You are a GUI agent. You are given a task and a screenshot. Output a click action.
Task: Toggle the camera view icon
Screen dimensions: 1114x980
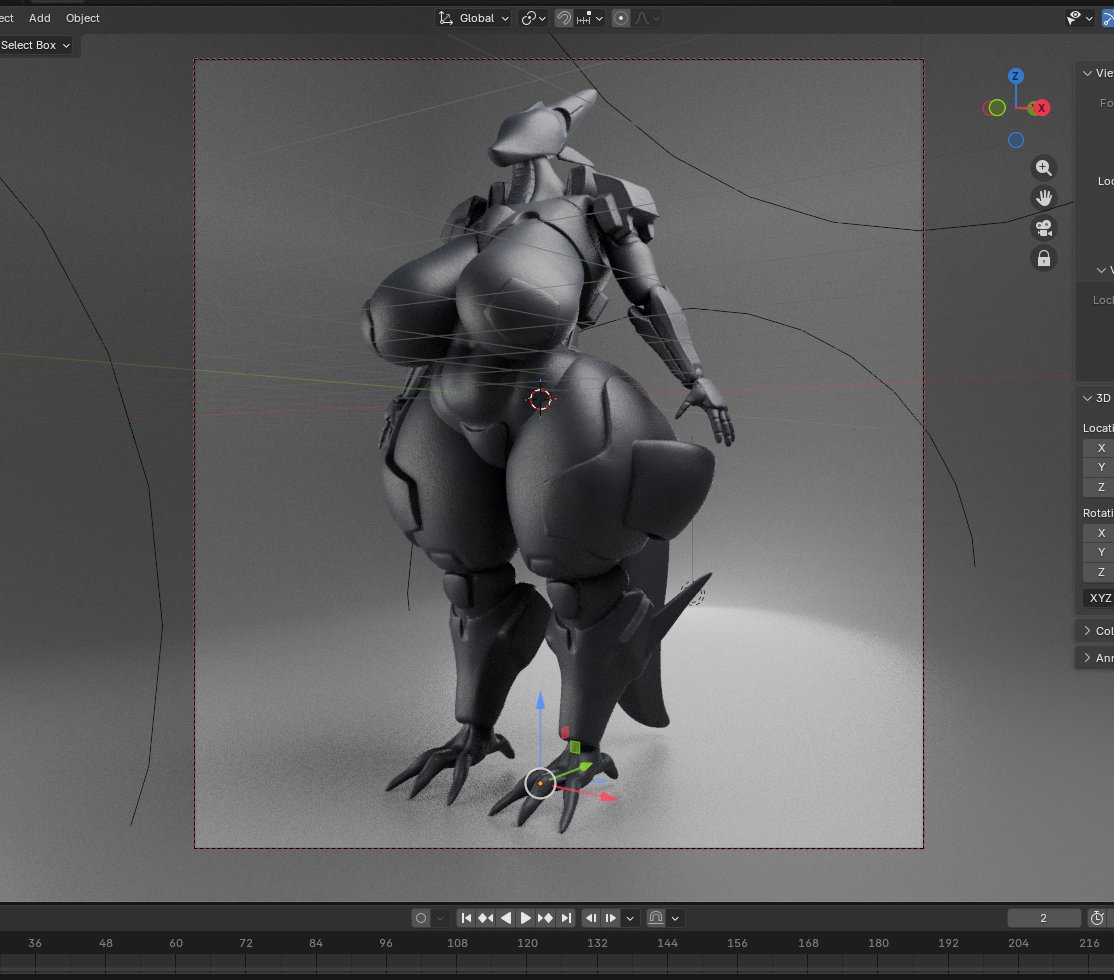click(x=1044, y=228)
